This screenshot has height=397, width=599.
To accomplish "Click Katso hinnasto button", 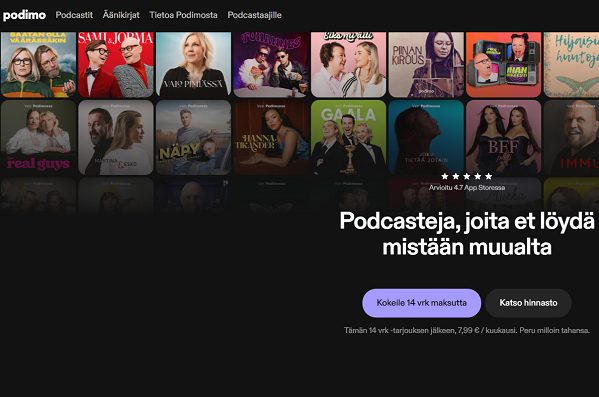I will tap(528, 303).
